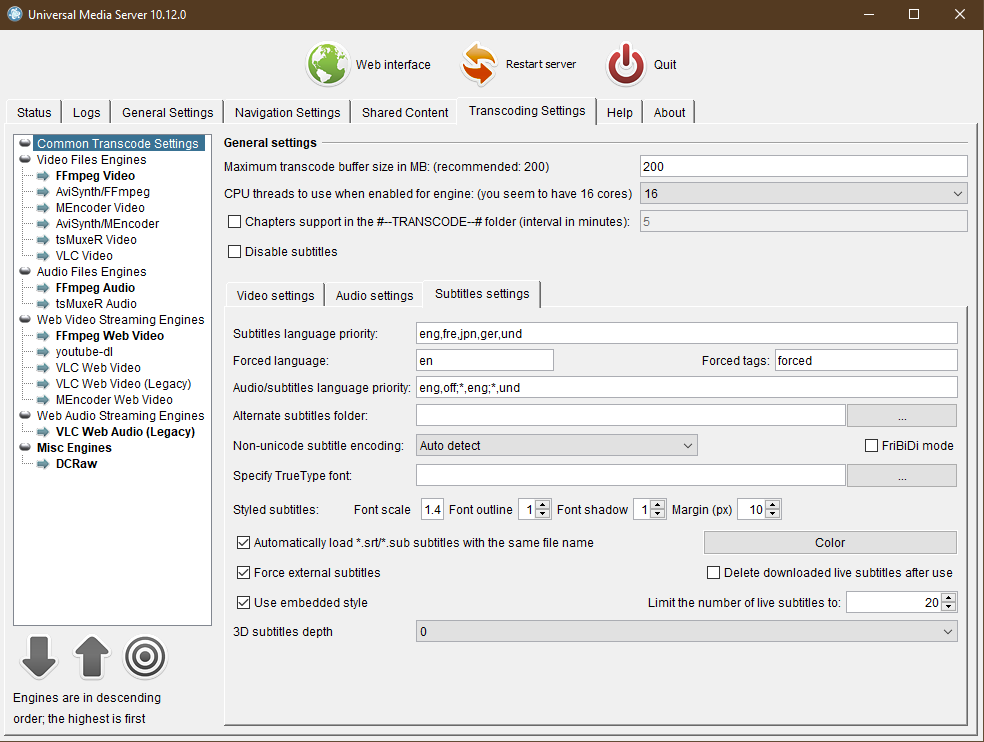The height and width of the screenshot is (742, 984).
Task: Open Non-unicode subtitle encoding dropdown
Action: pyautogui.click(x=557, y=446)
